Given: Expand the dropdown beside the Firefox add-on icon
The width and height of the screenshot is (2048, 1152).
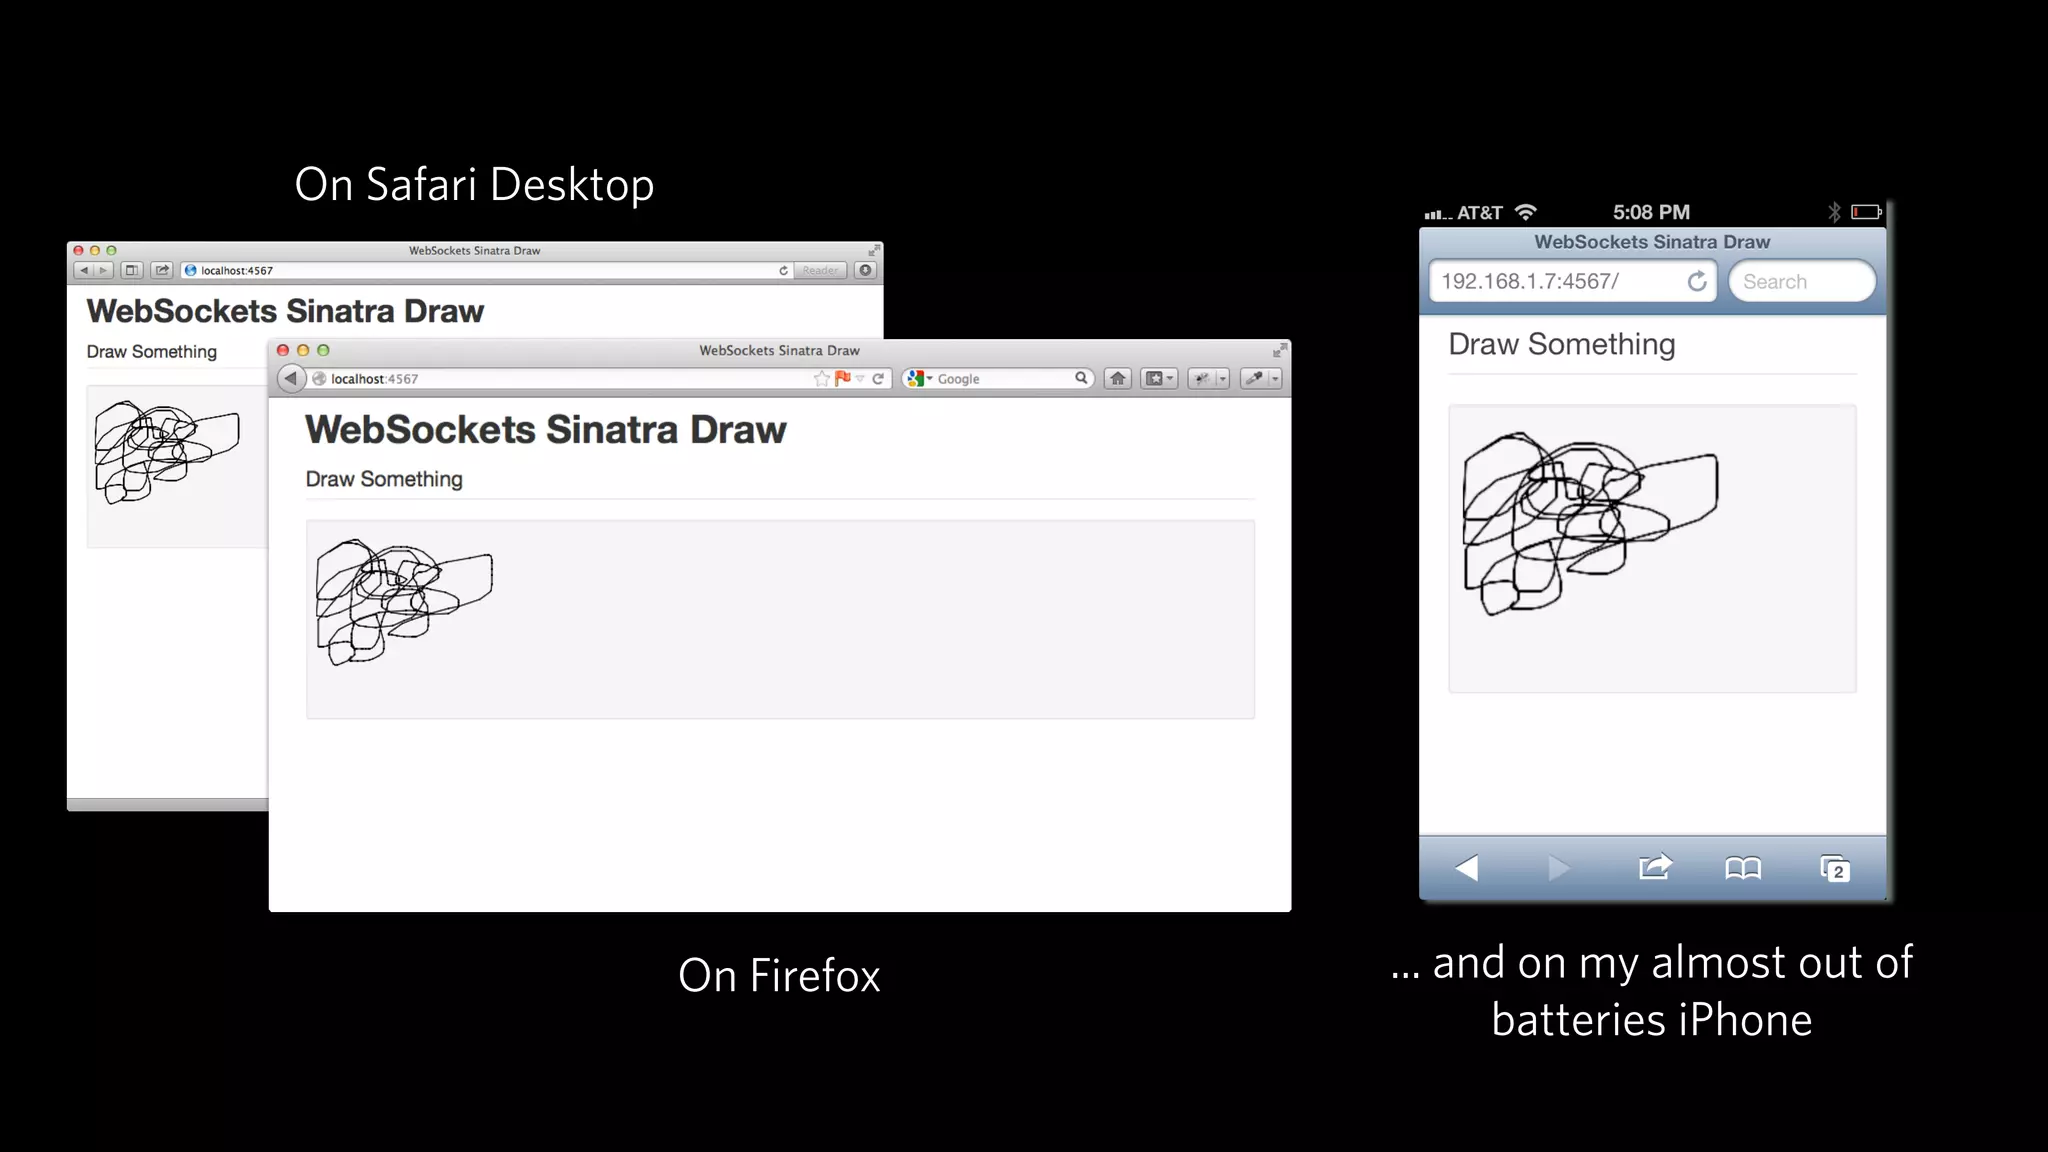Looking at the screenshot, I should pos(1222,378).
